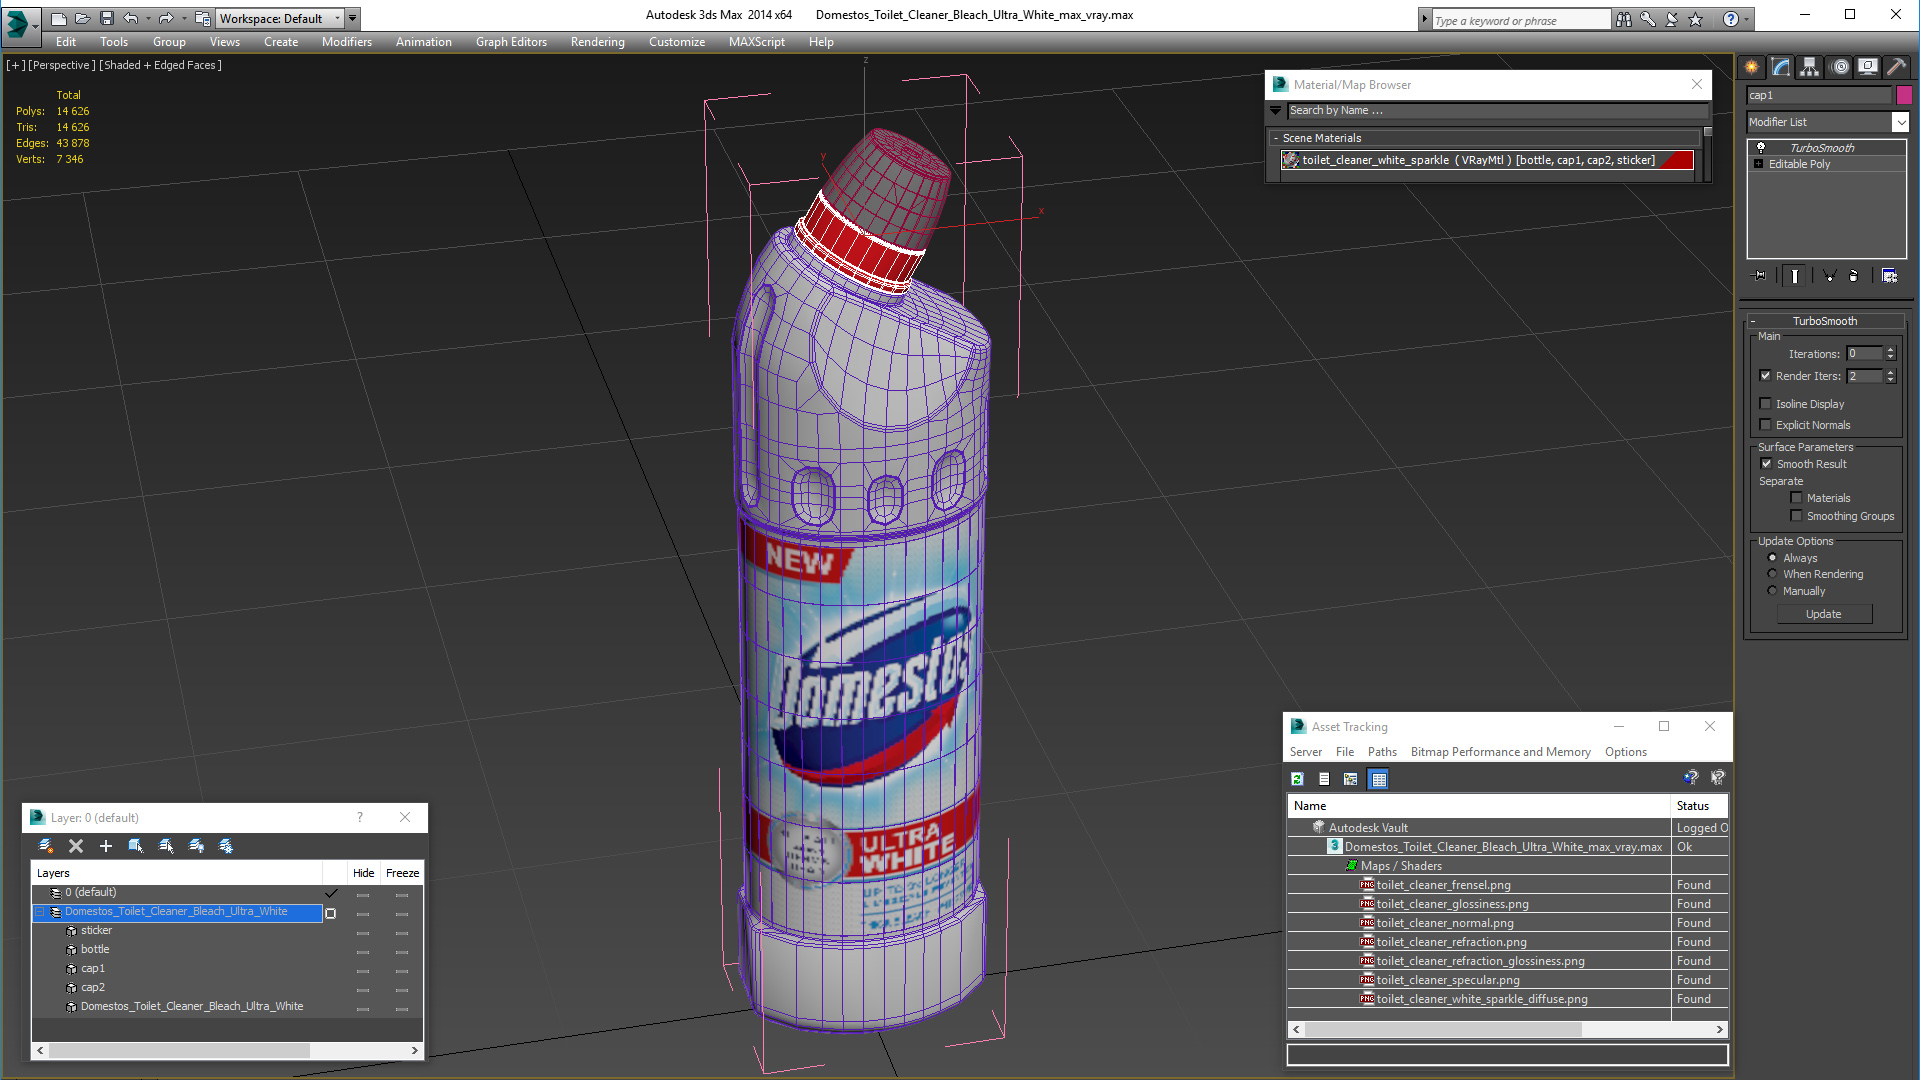
Task: Open Bitmap Performance and Memory menu
Action: (1500, 752)
